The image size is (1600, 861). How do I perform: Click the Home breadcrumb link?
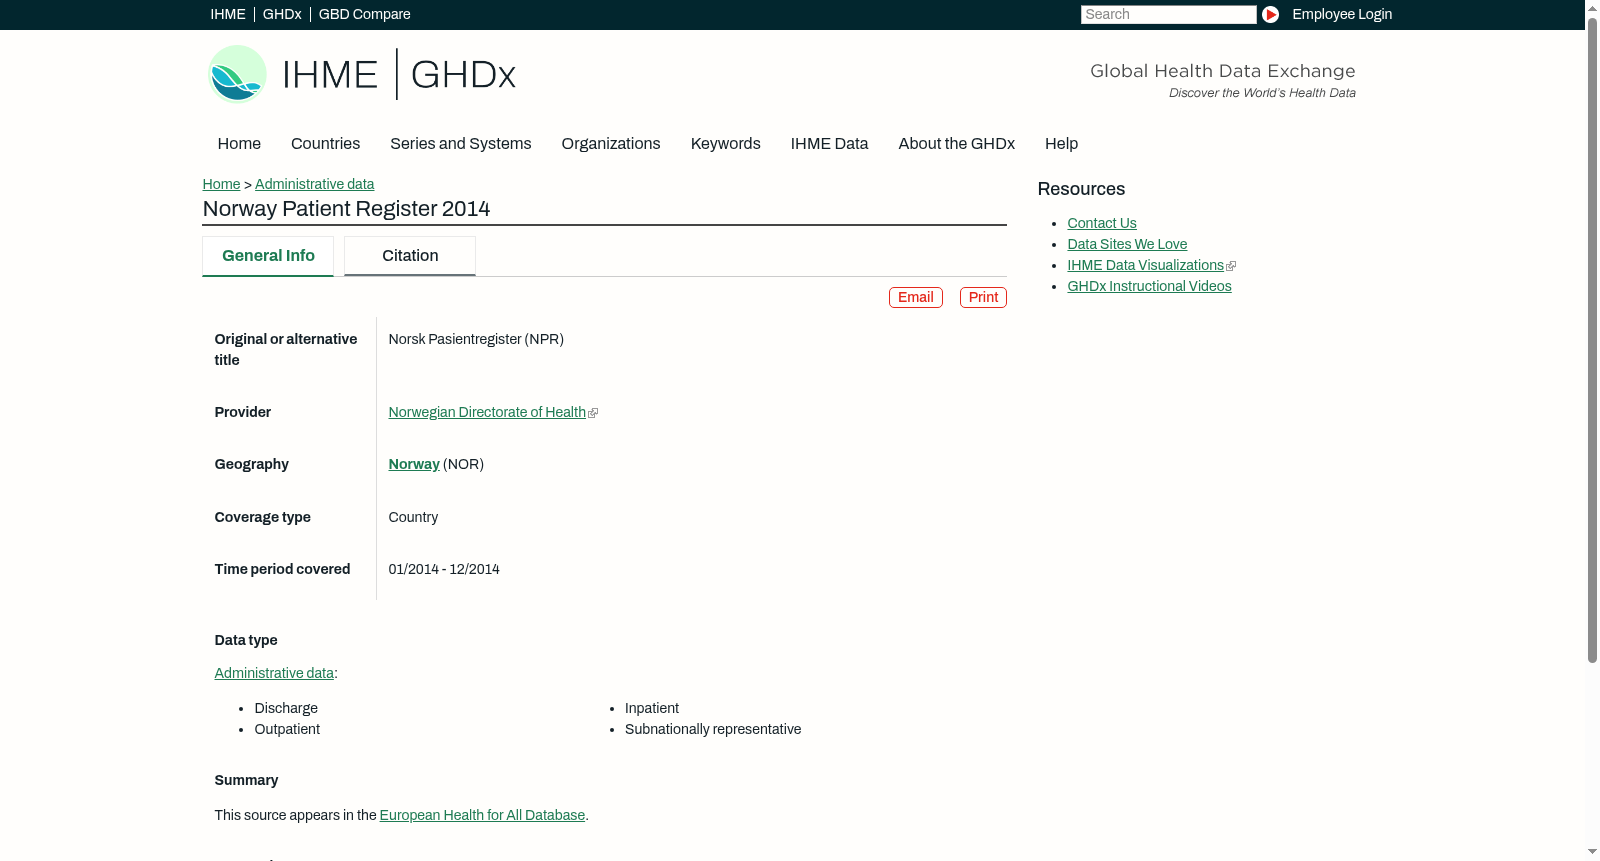click(221, 184)
